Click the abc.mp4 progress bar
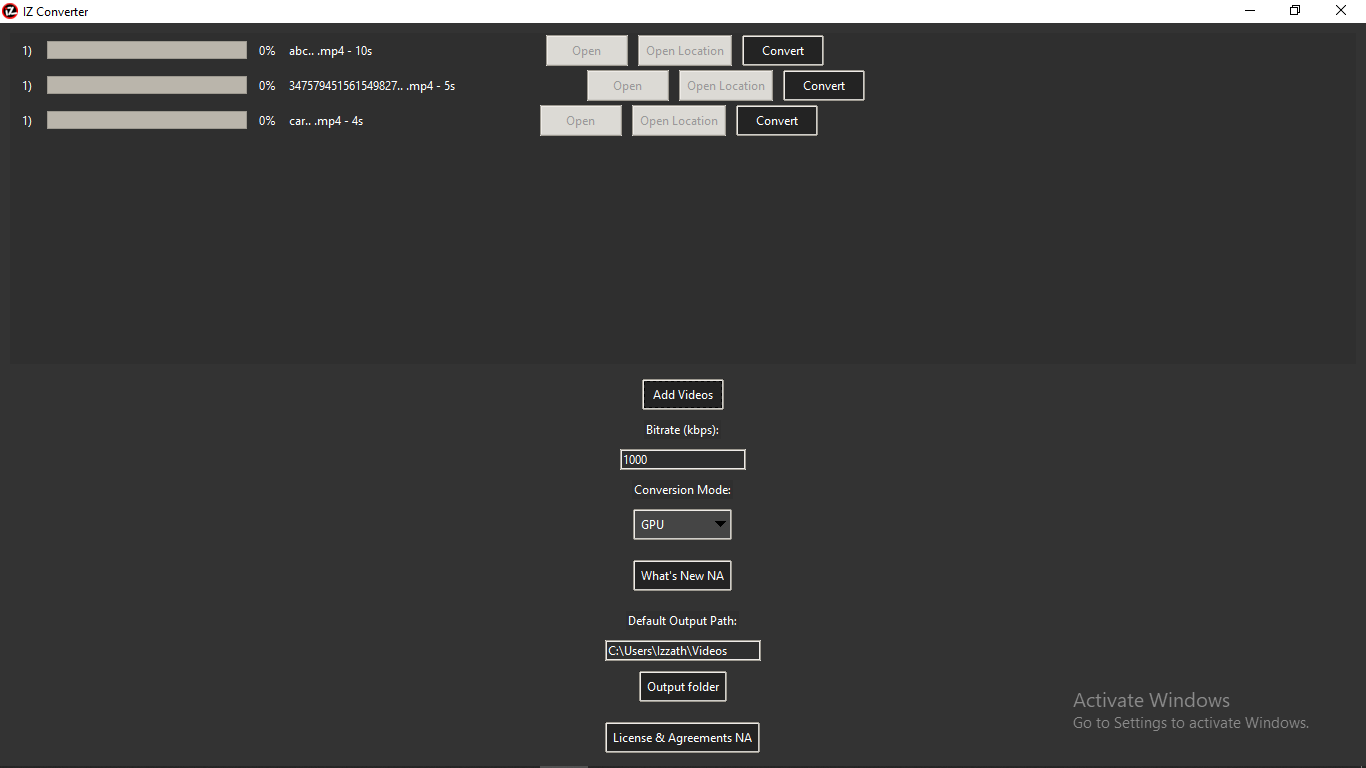 coord(146,49)
